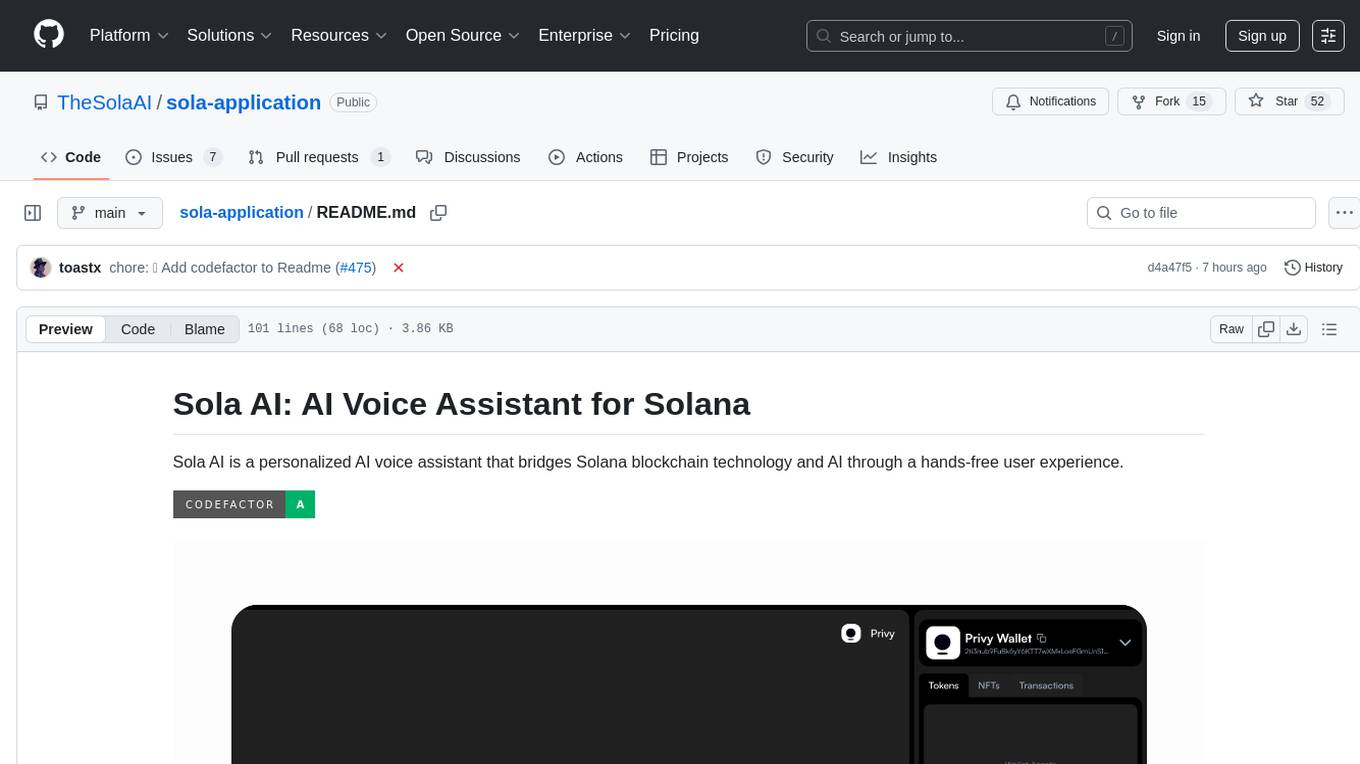Open the README outline list icon

1329,329
